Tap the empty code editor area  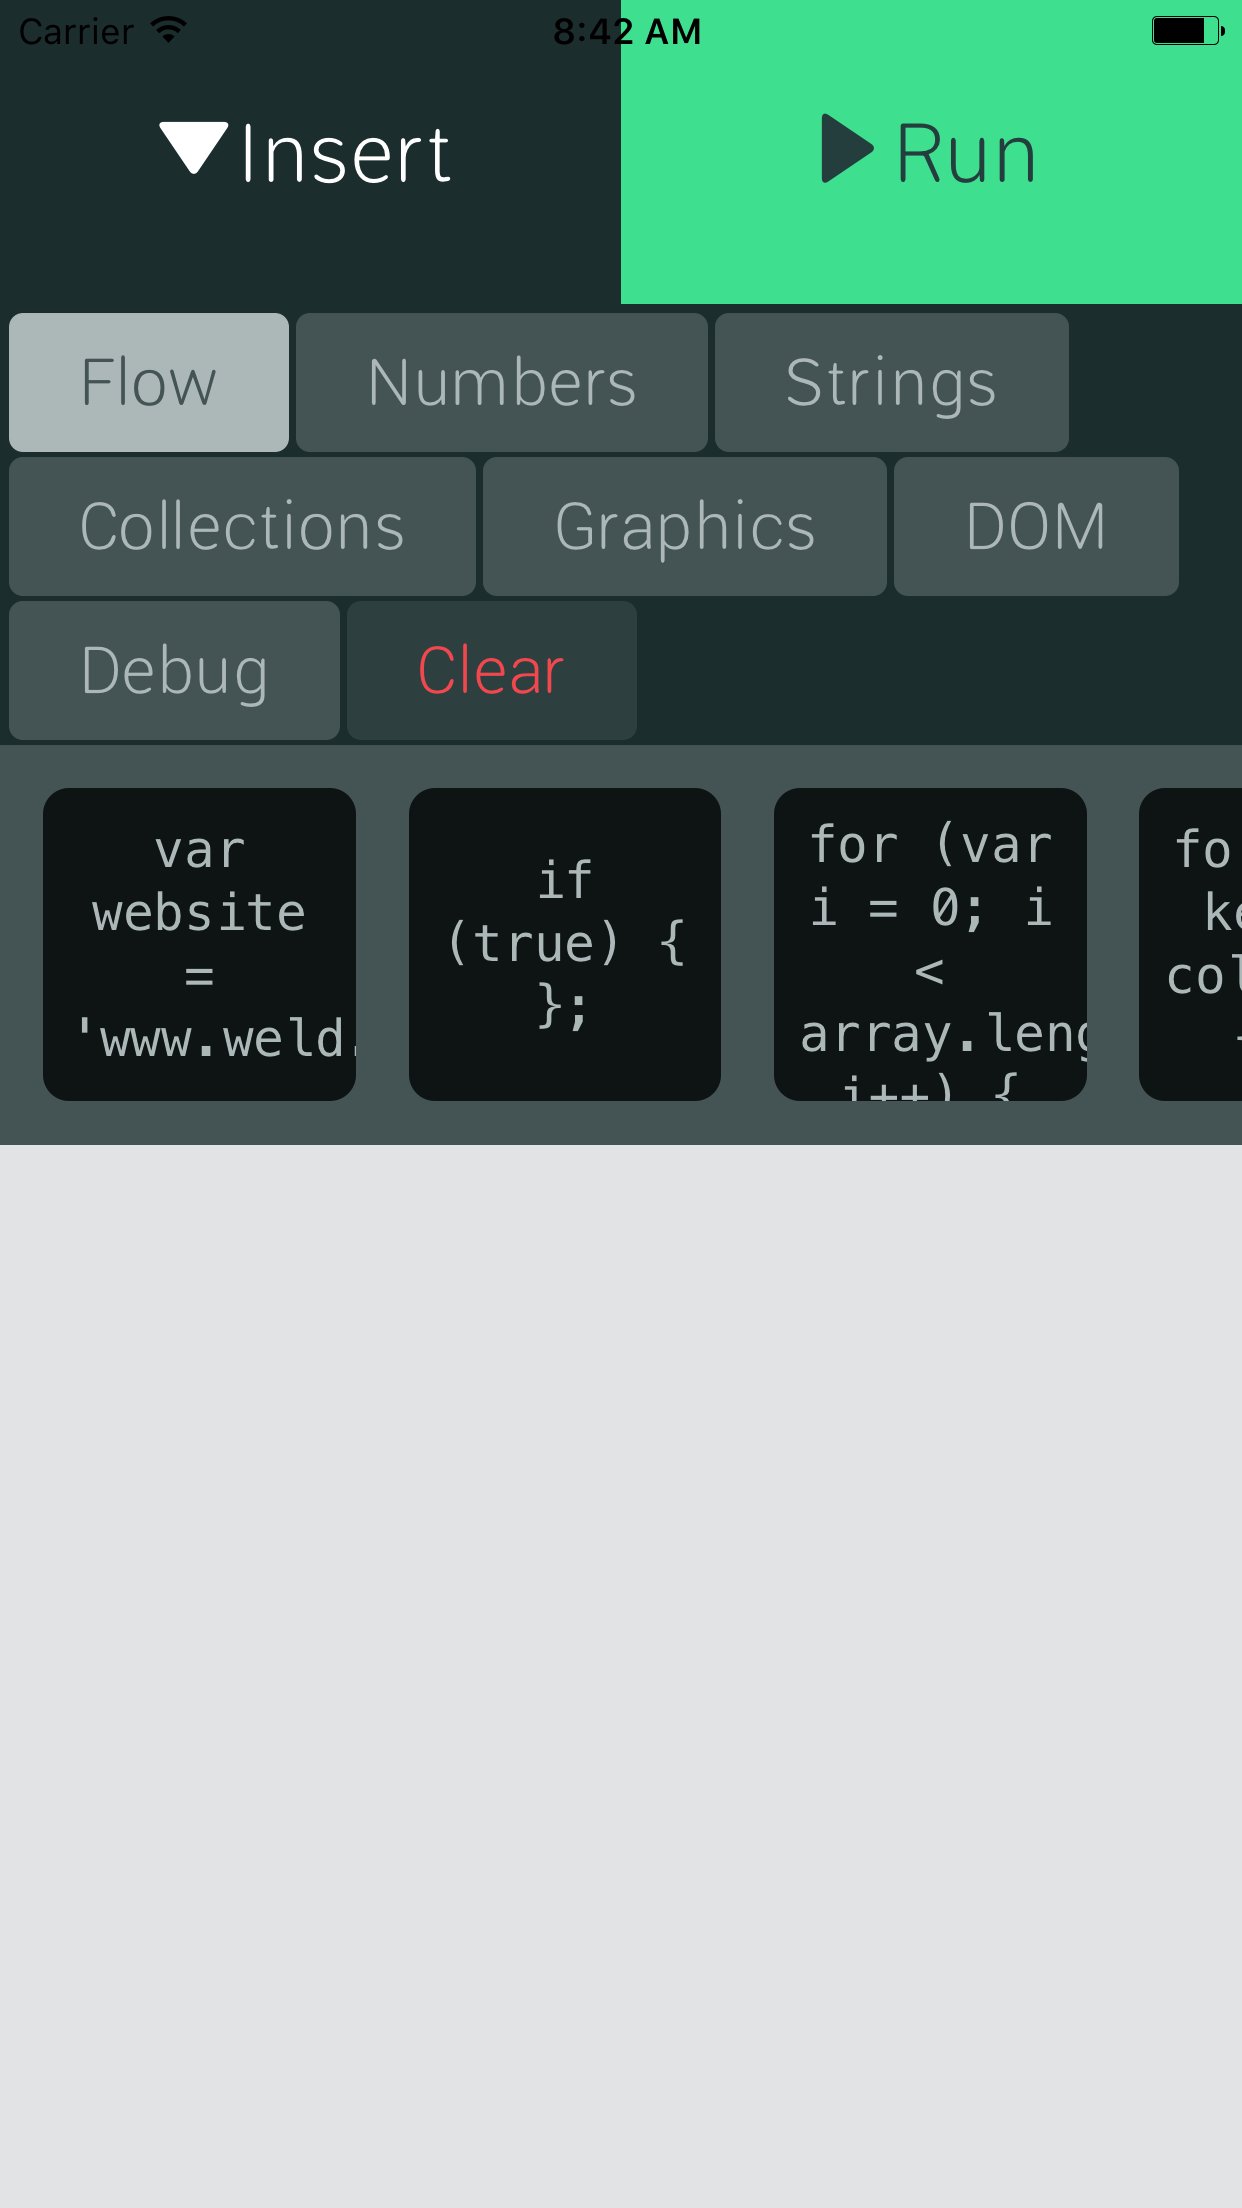tap(621, 1676)
